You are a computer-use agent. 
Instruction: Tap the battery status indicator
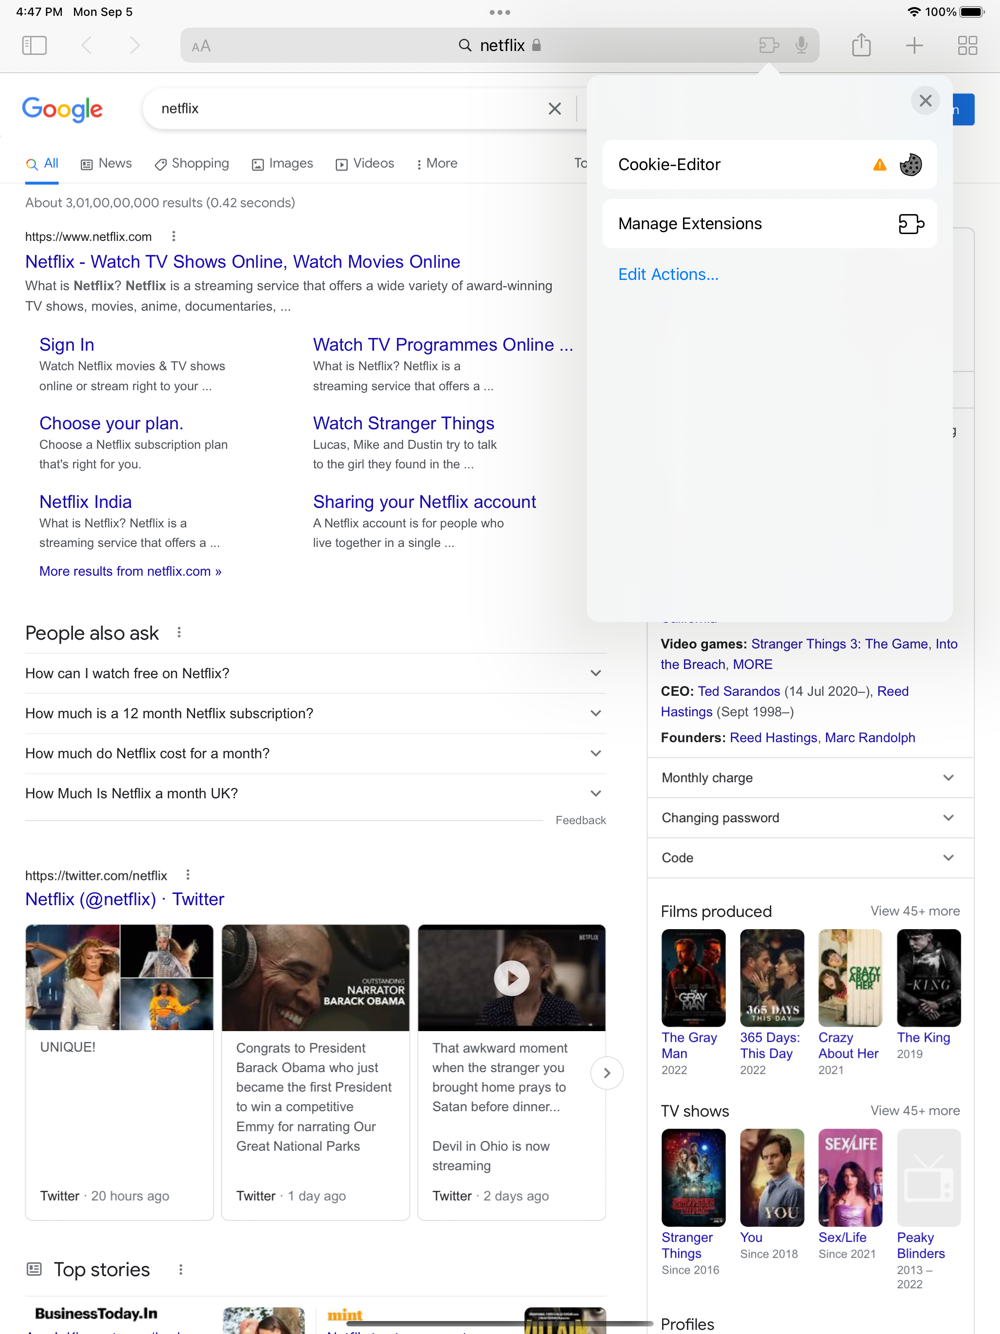(x=972, y=12)
